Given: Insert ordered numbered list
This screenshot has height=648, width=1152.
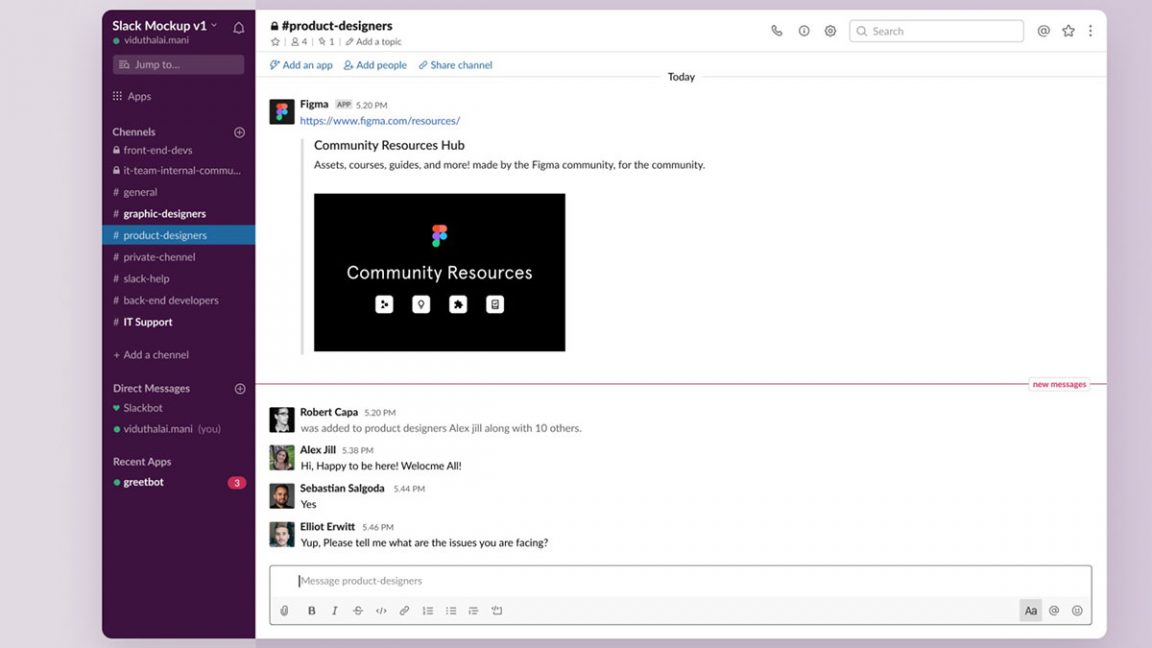Looking at the screenshot, I should pyautogui.click(x=428, y=611).
